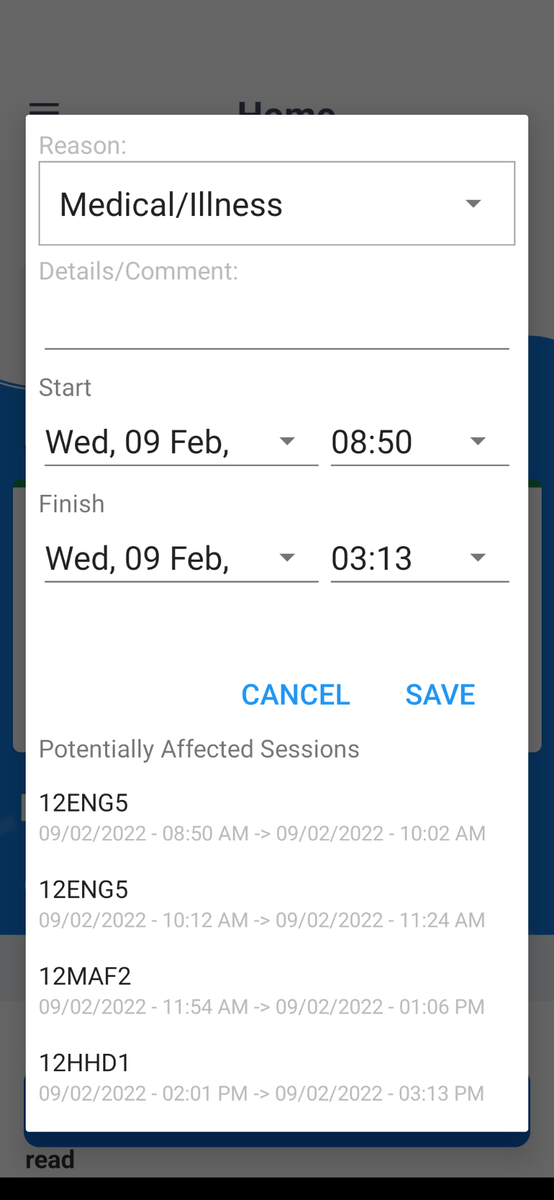Select the 12ENG5 10:12 AM session
The height and width of the screenshot is (1200, 554).
coord(277,904)
